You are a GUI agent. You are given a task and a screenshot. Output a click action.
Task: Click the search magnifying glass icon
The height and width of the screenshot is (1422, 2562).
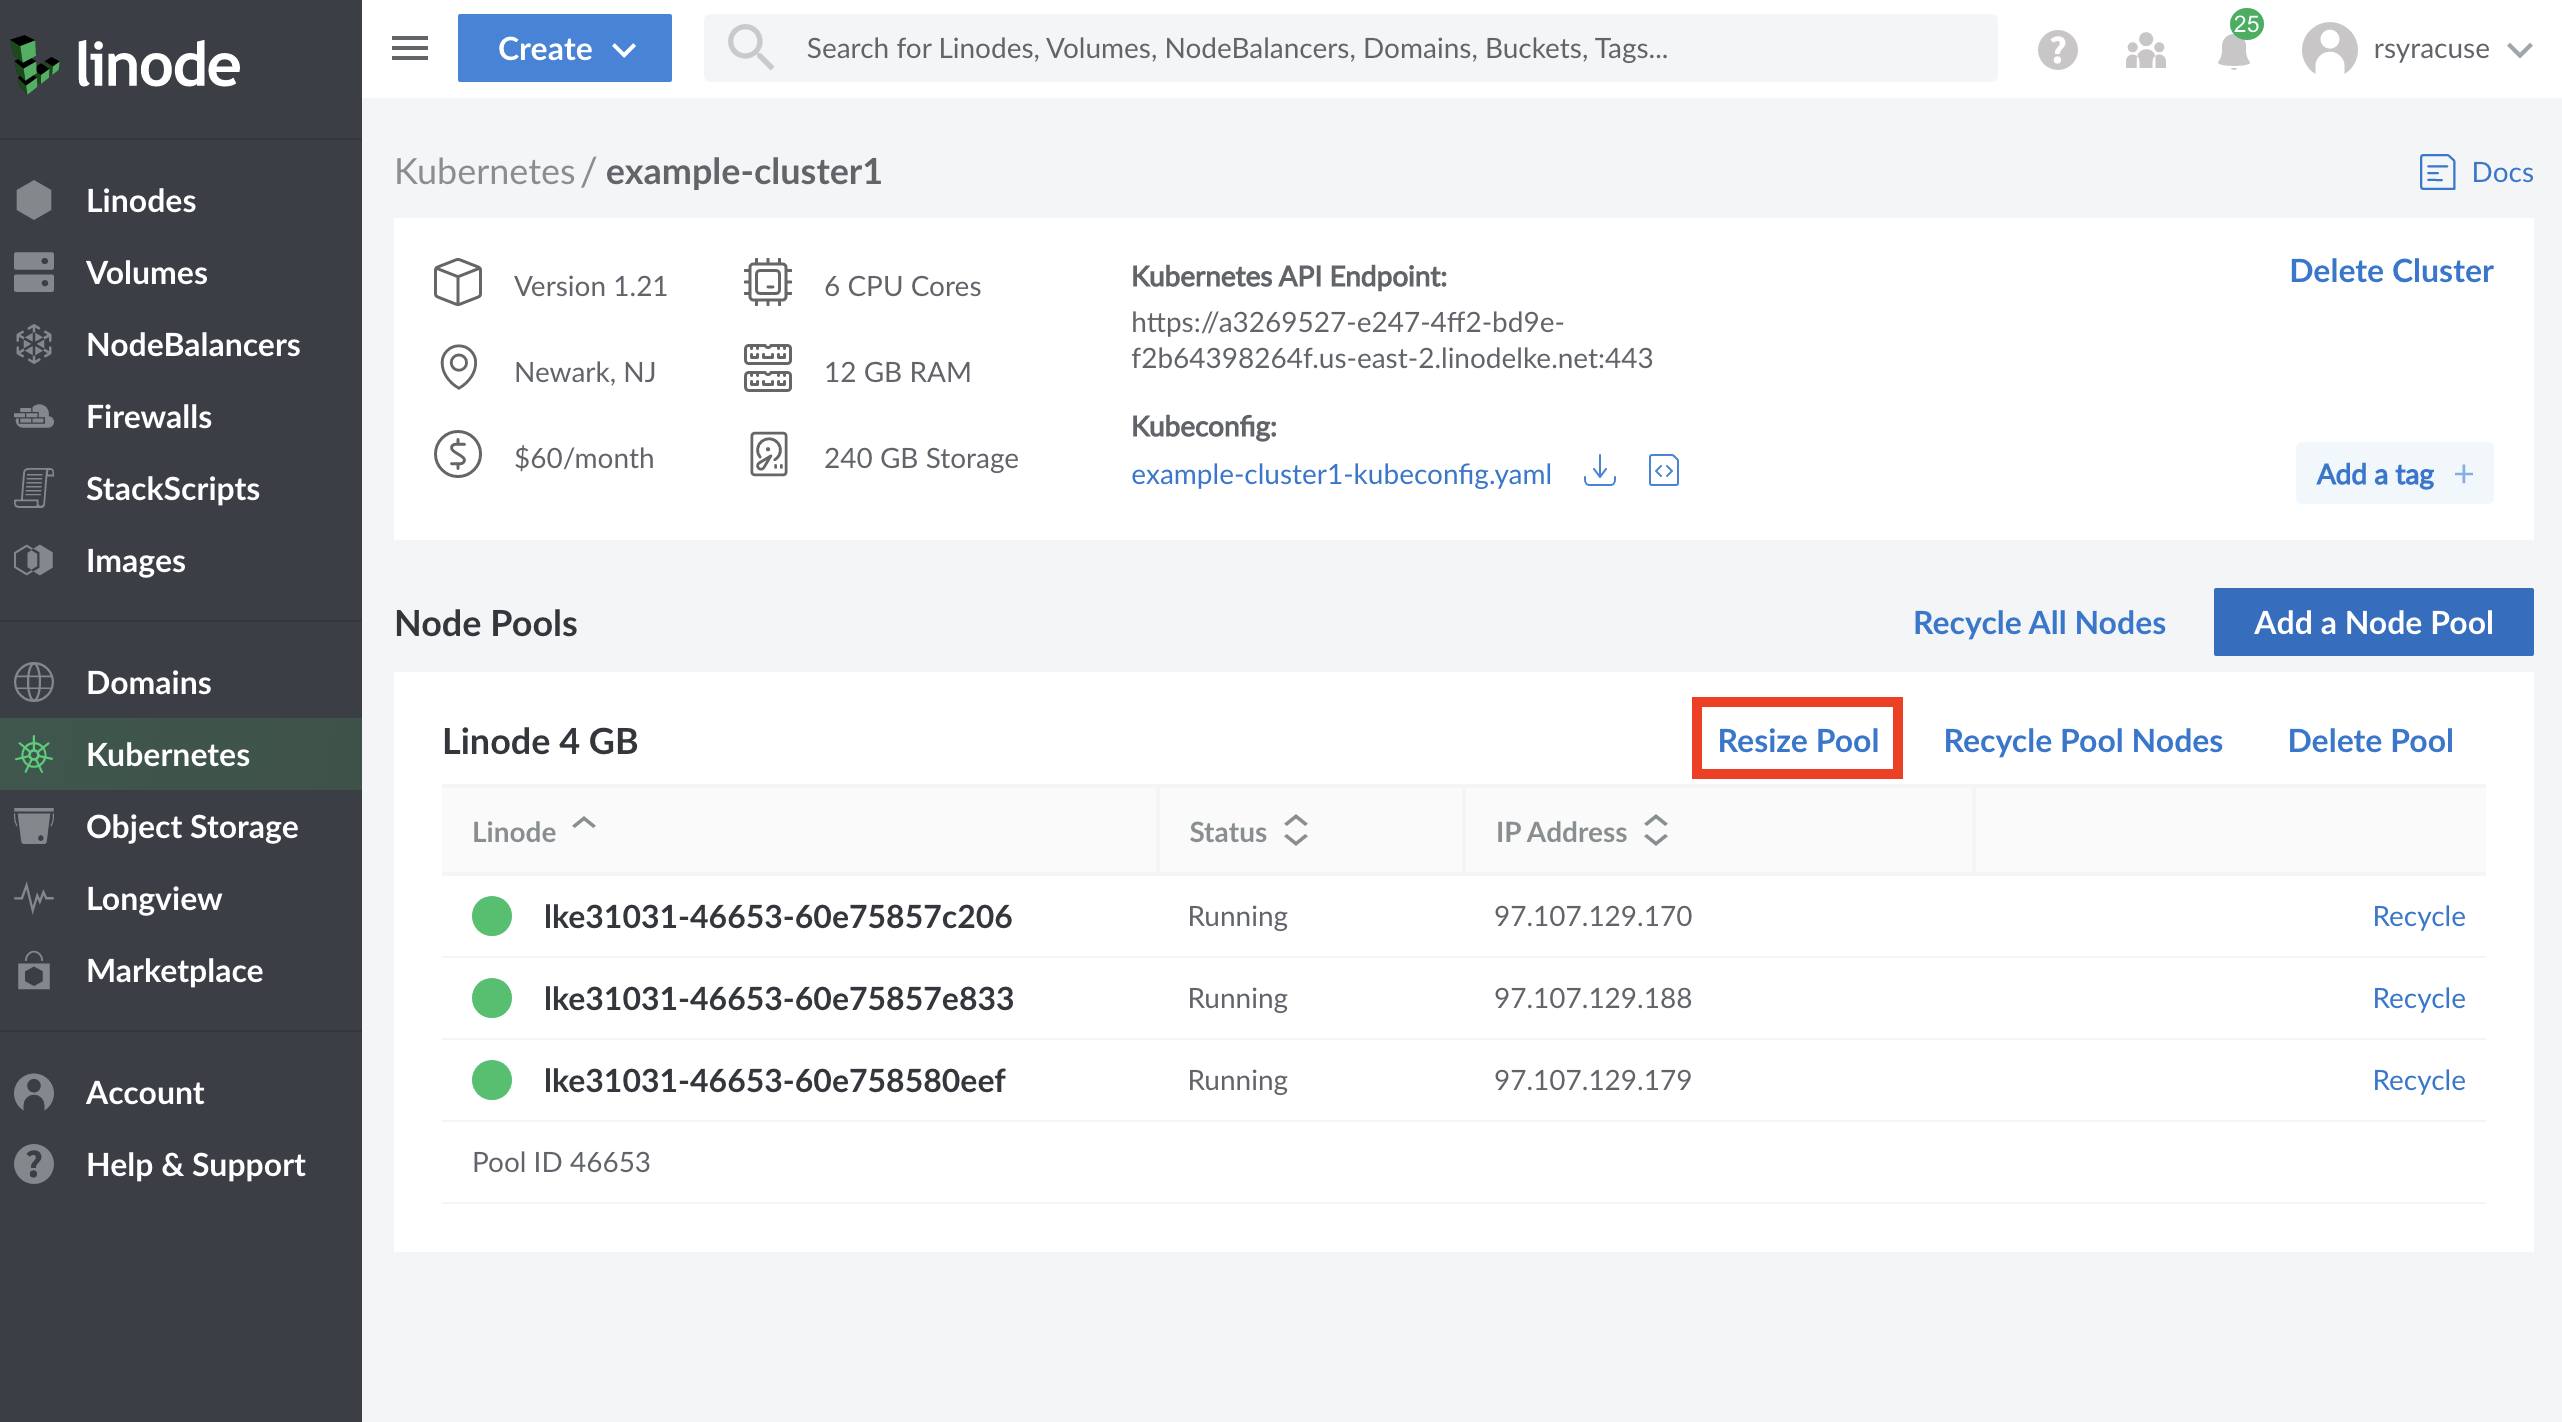[751, 47]
